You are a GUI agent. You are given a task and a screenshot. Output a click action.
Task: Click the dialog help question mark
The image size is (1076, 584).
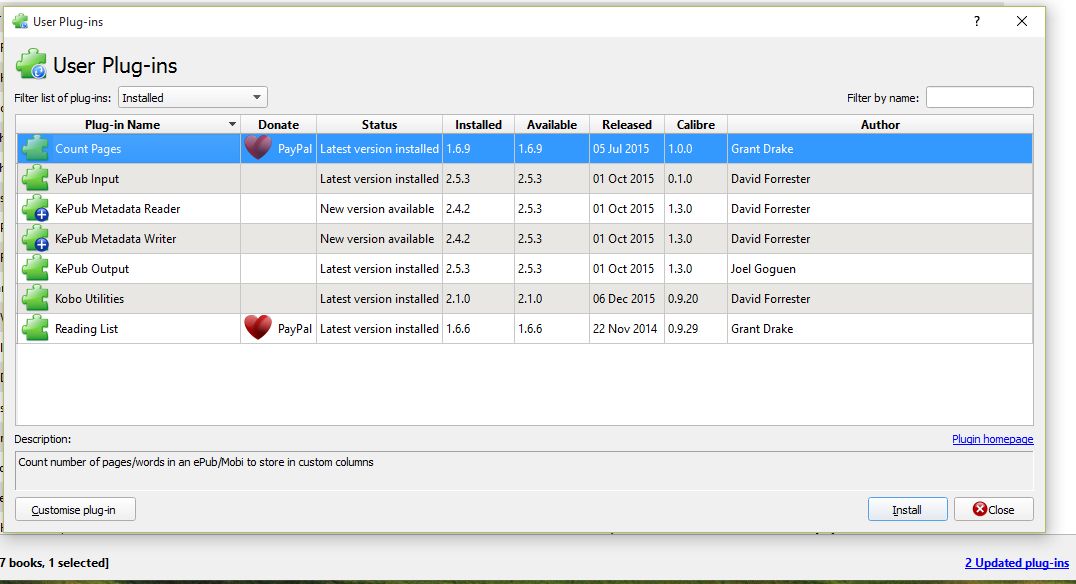976,21
